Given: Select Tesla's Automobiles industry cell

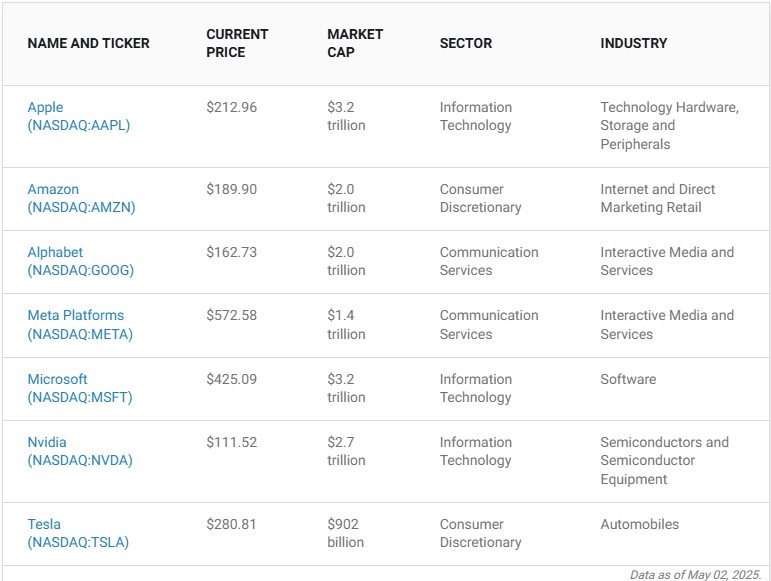Looking at the screenshot, I should 639,524.
